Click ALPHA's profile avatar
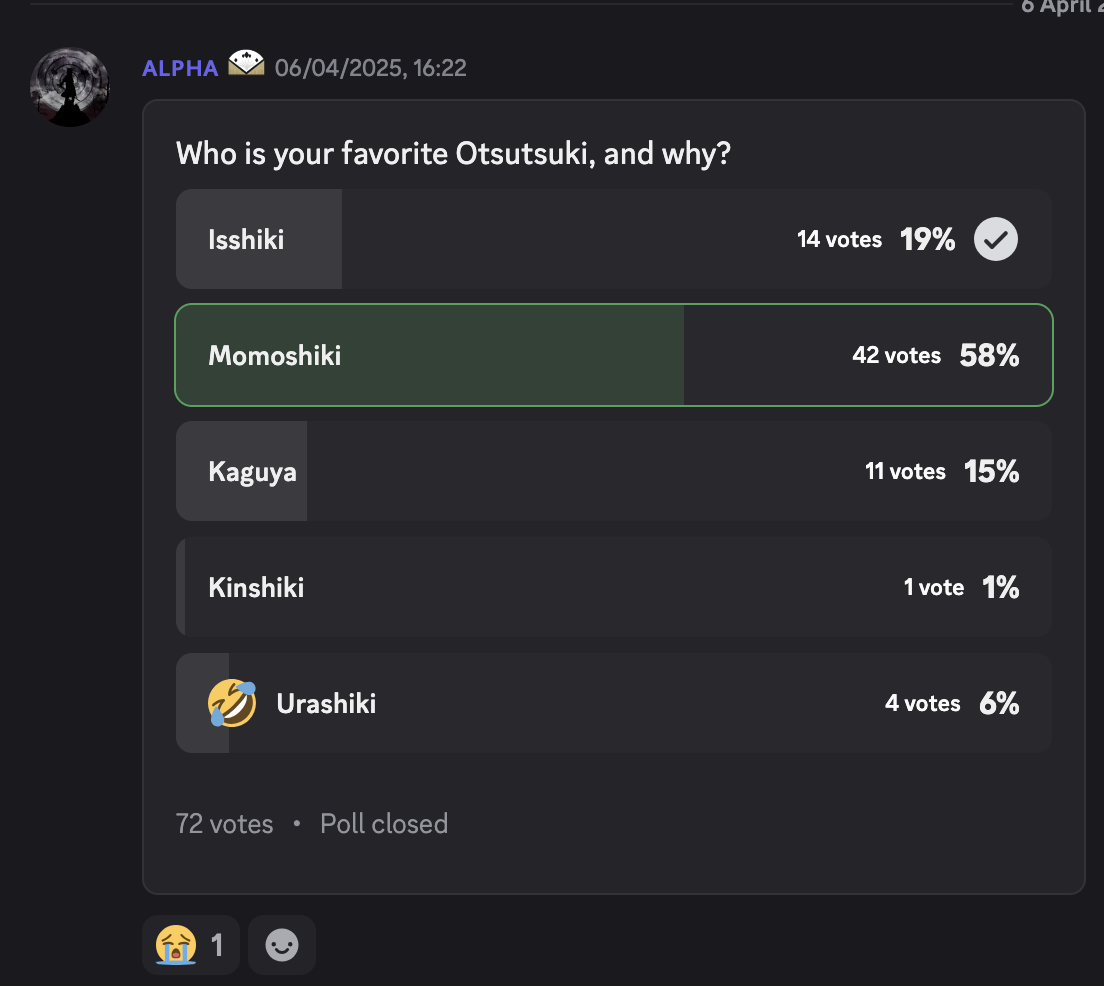Viewport: 1104px width, 986px height. 70,87
